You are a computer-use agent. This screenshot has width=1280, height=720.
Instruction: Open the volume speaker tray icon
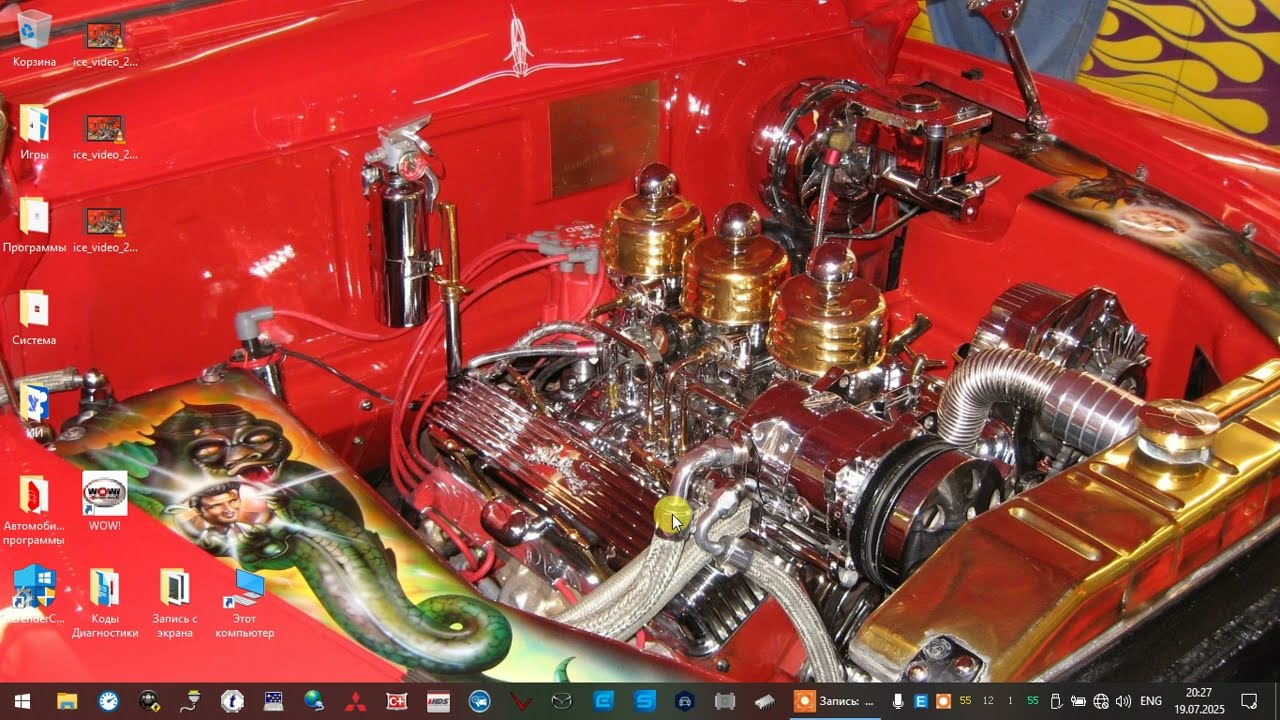pyautogui.click(x=1123, y=701)
